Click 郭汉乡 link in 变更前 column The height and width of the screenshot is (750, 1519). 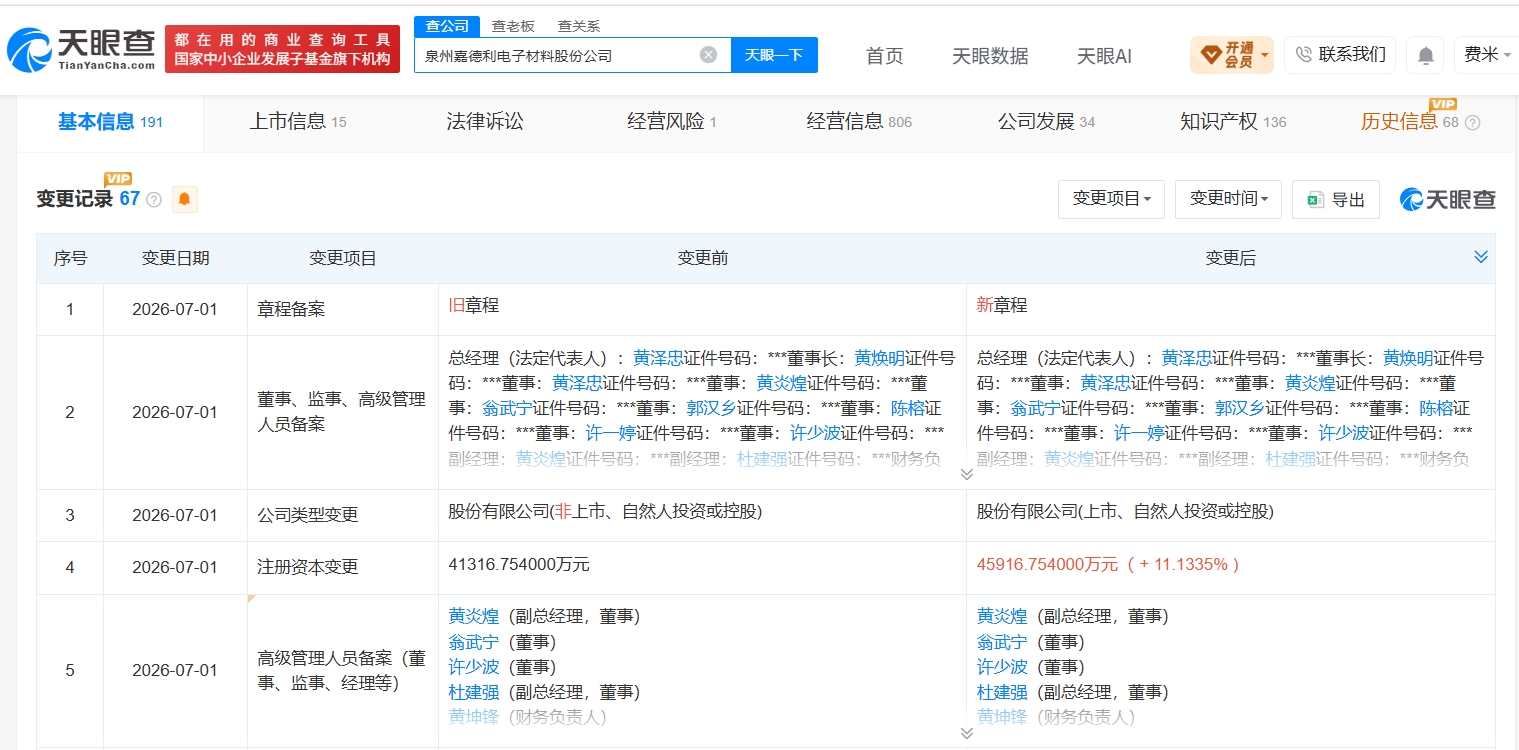pos(711,408)
